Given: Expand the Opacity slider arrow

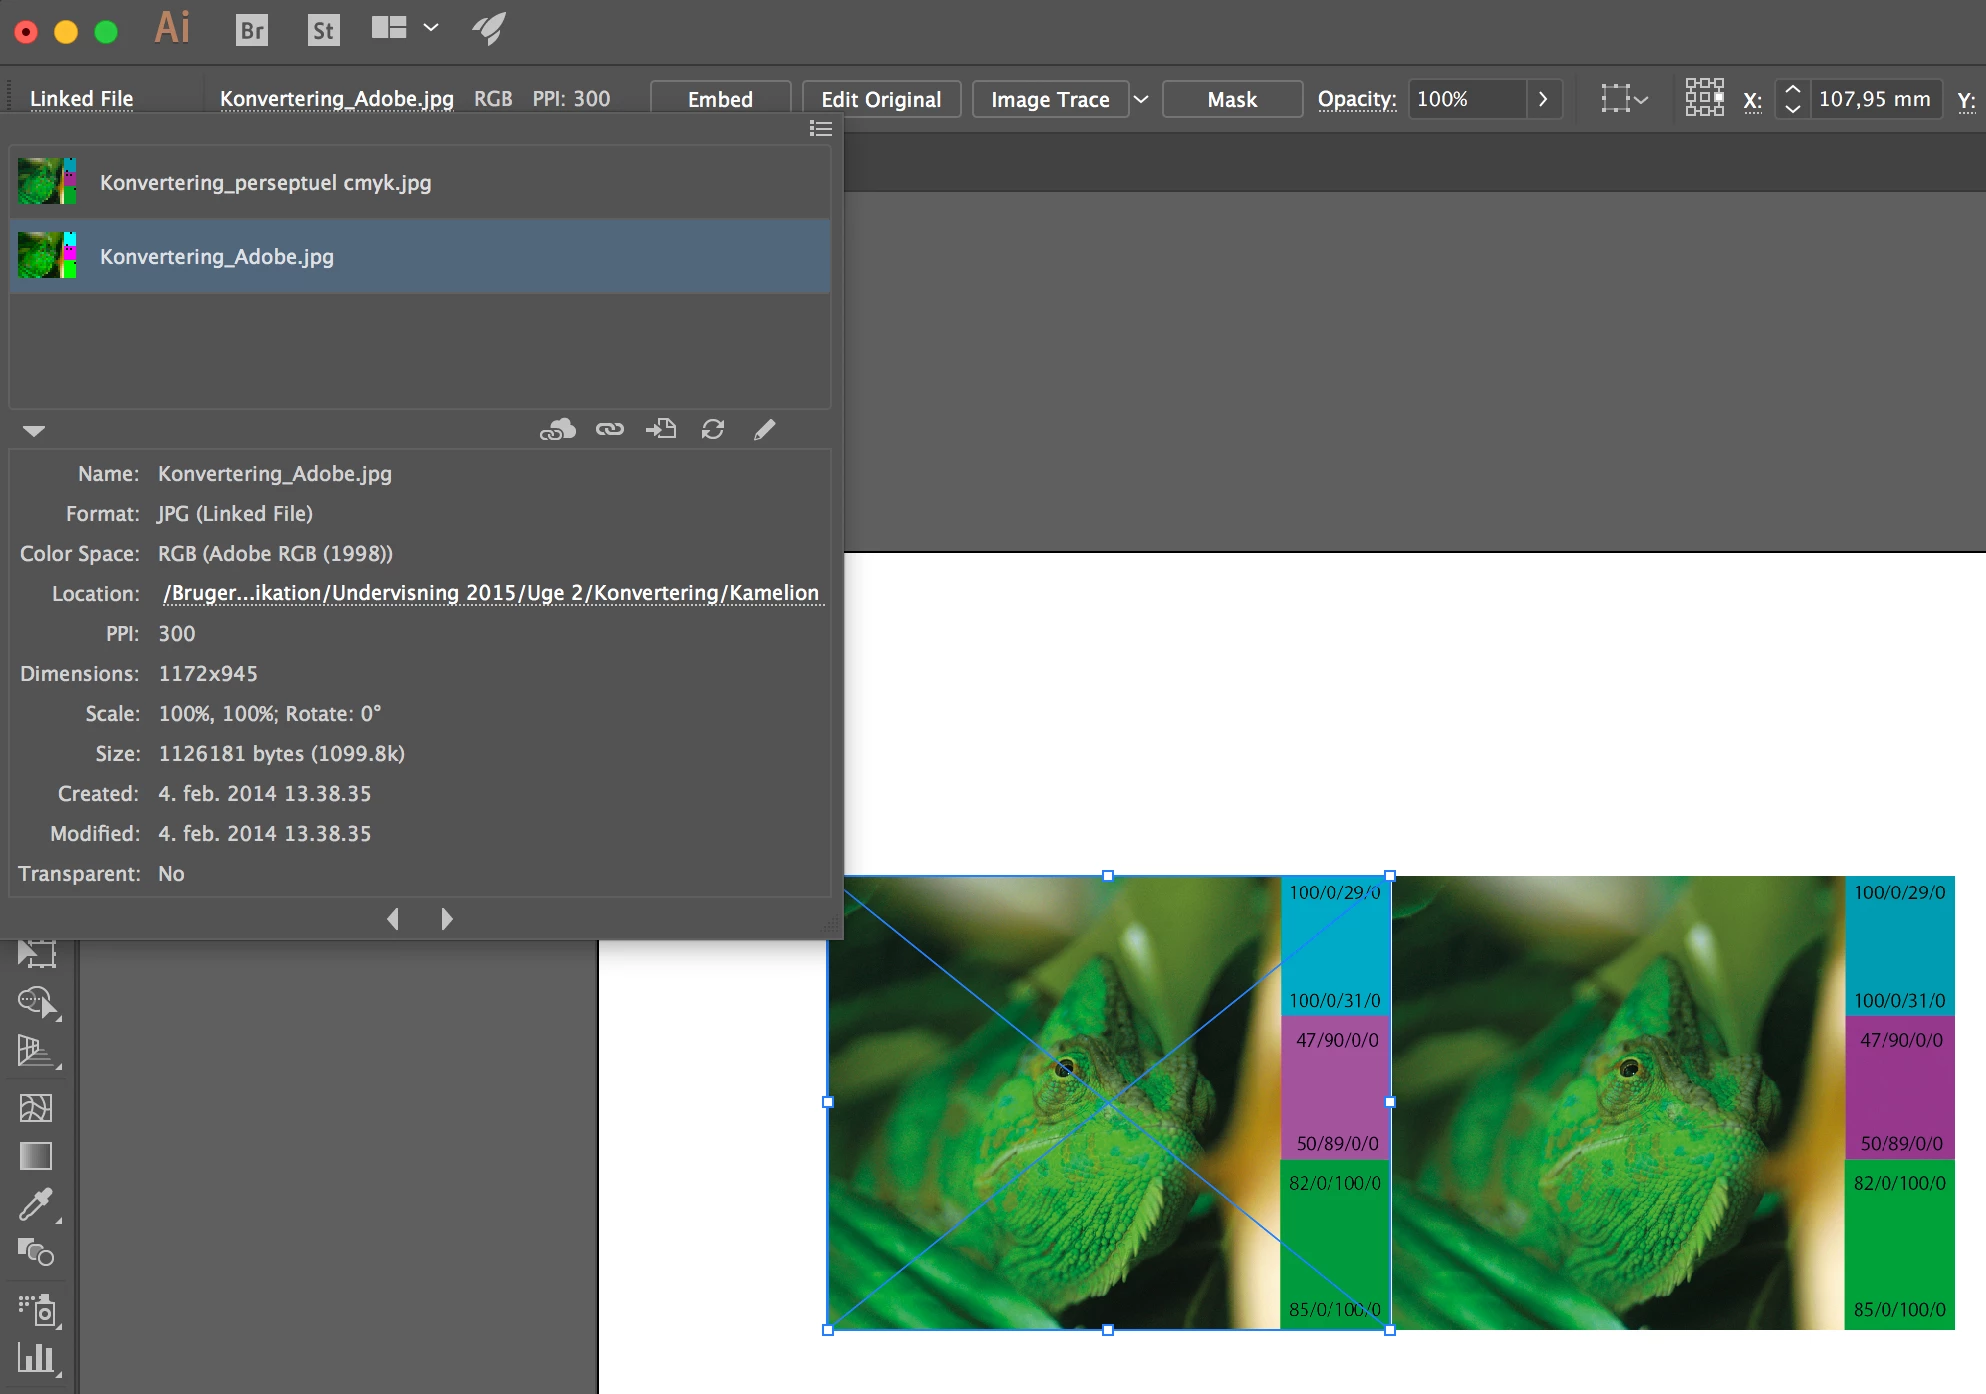Looking at the screenshot, I should 1543,99.
